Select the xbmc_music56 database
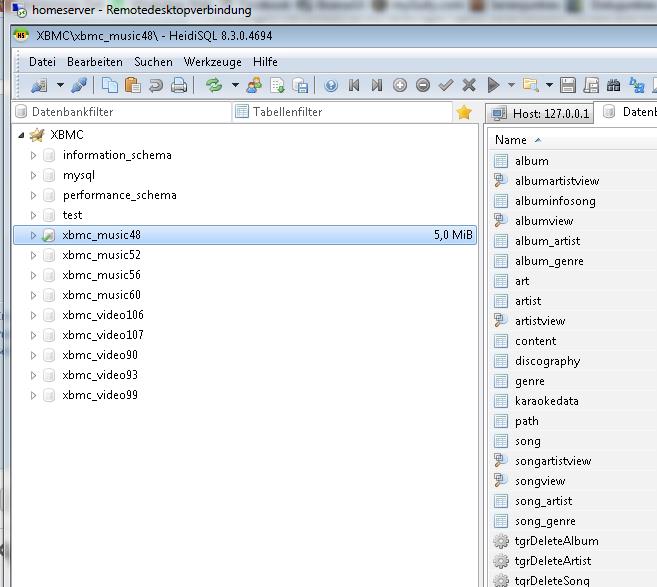 click(x=101, y=275)
